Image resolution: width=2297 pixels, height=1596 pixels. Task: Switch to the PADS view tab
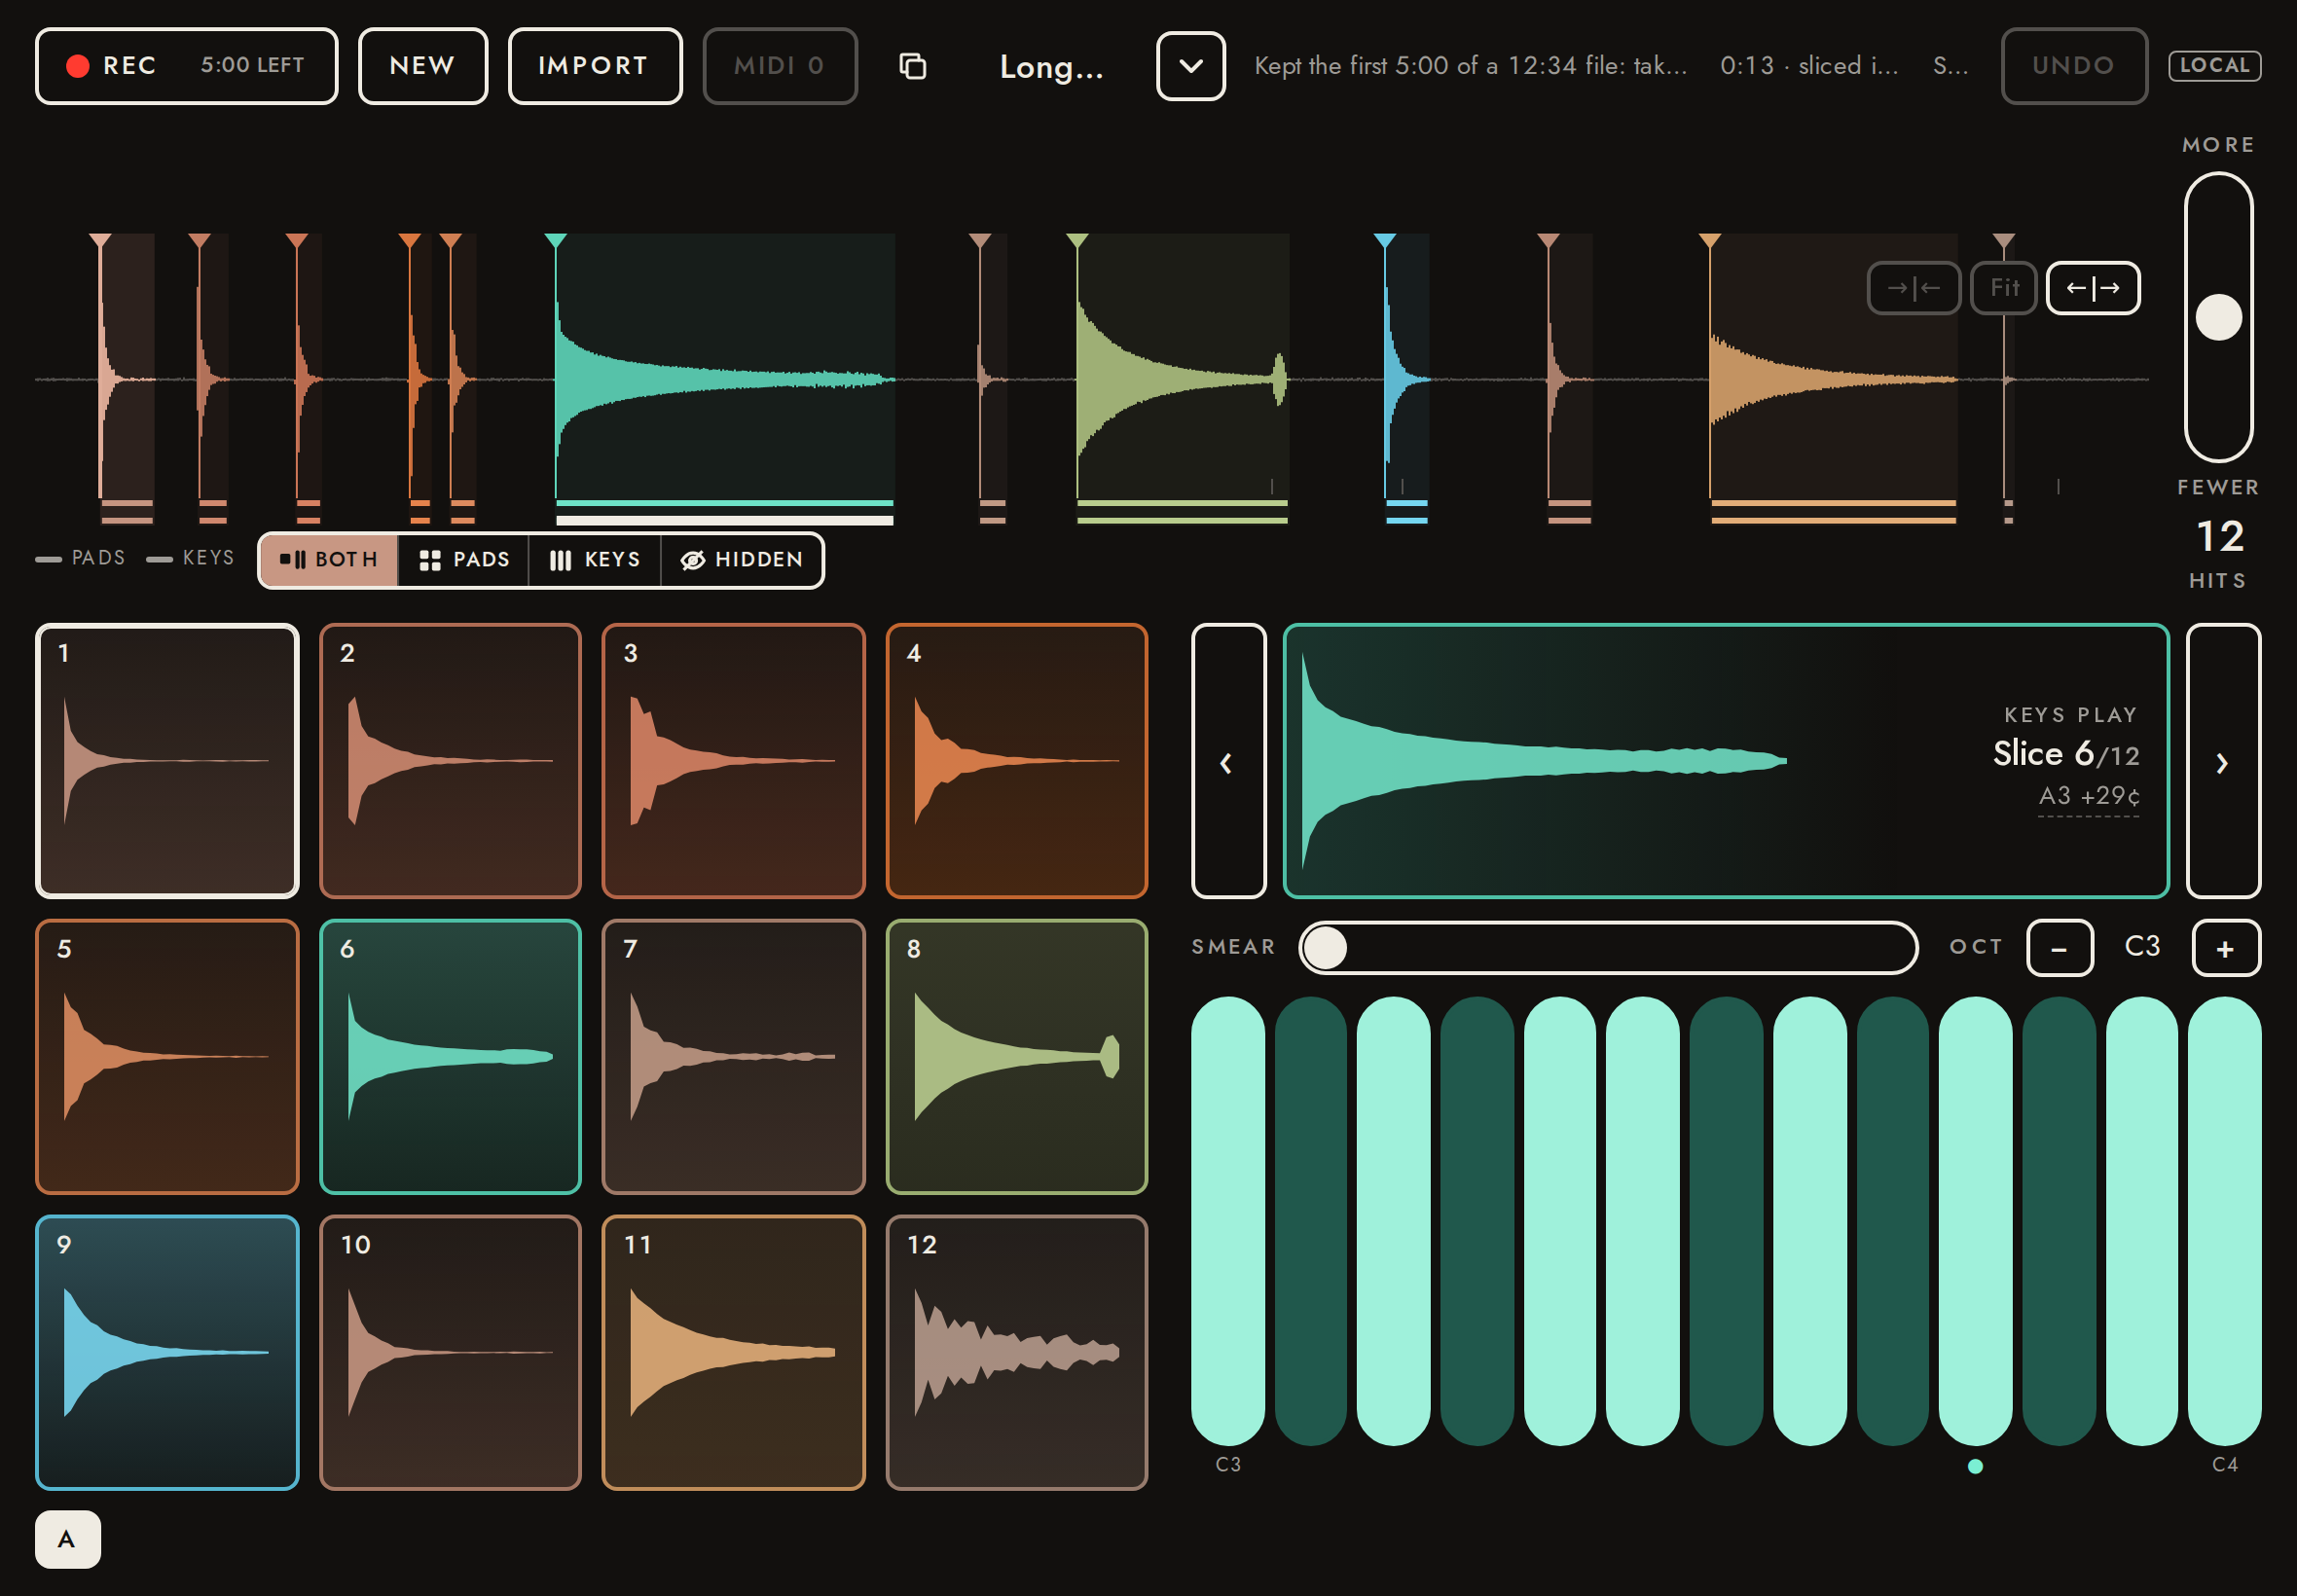(464, 560)
